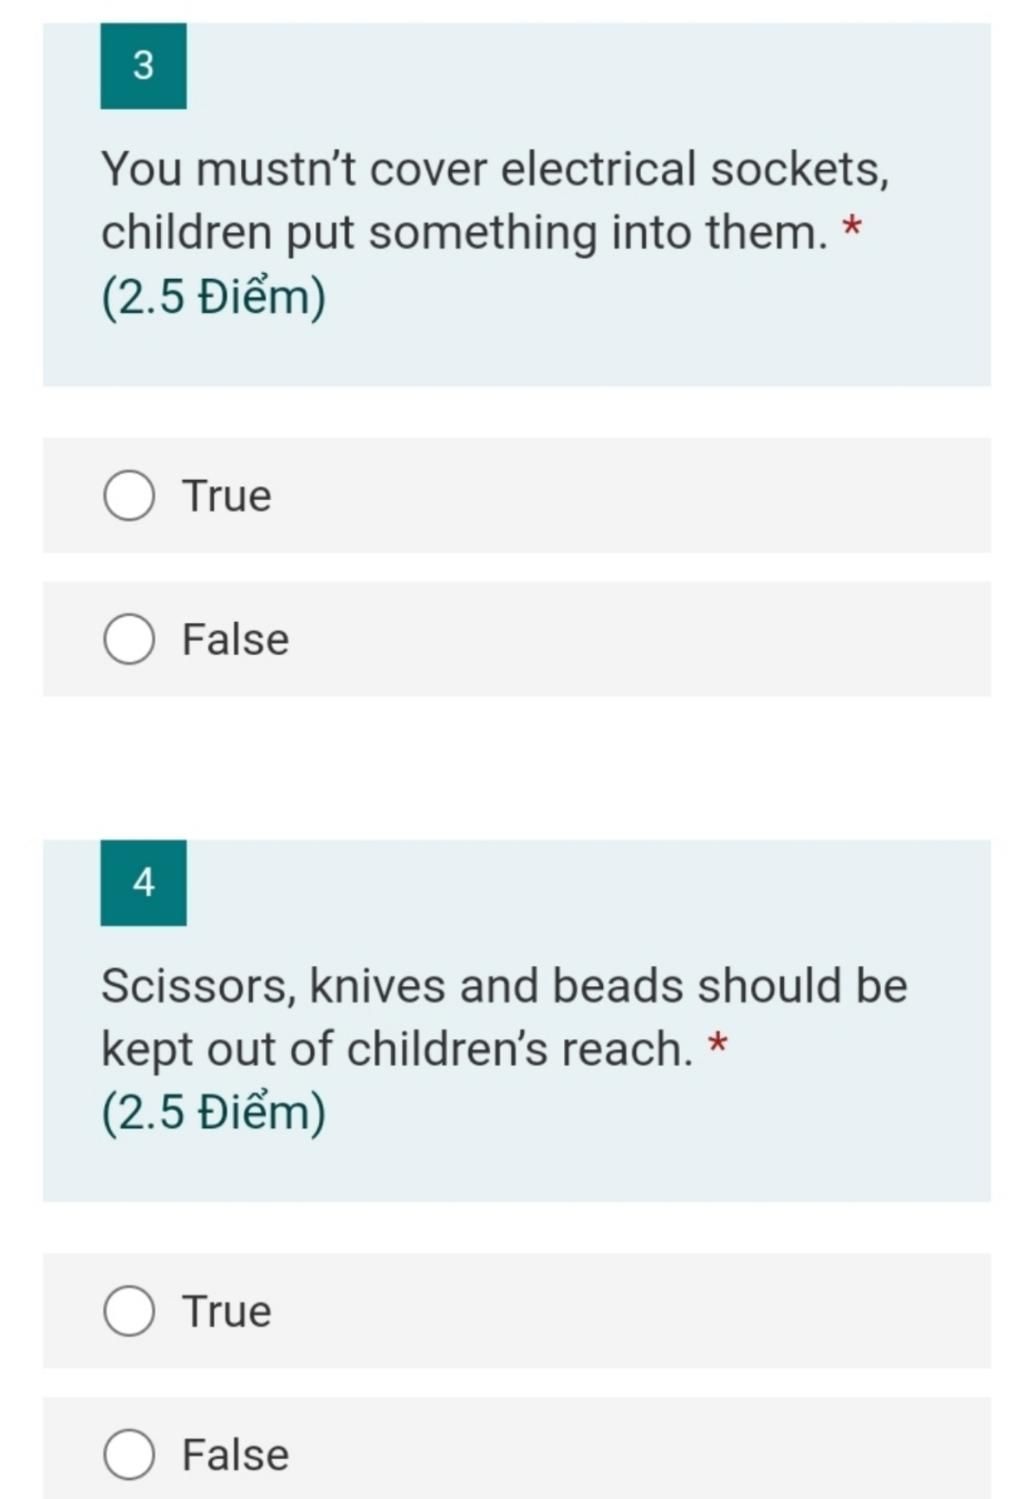Click the 'False' label under question 4

click(x=235, y=1454)
